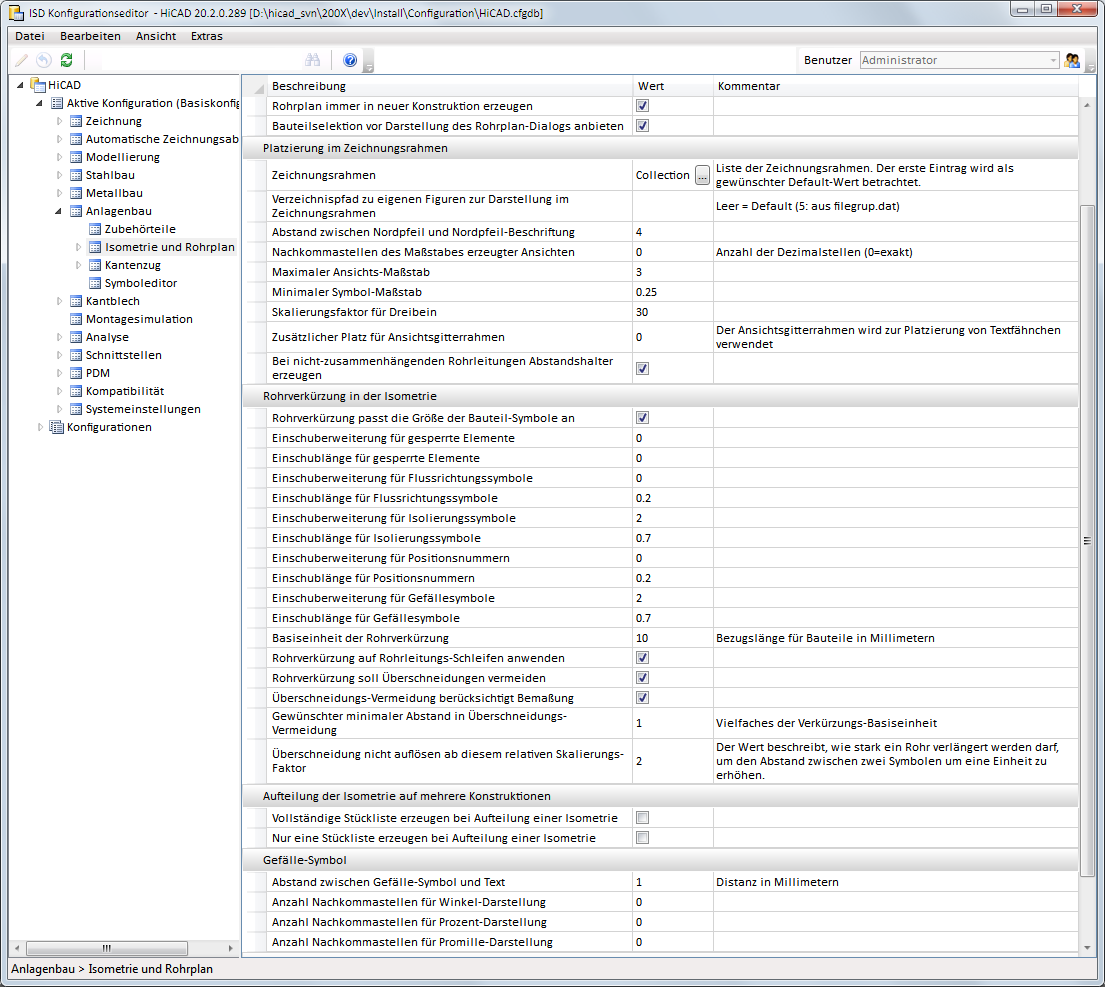Click the 'Skalierungsfaktor für Dreibein' value field

[x=672, y=312]
